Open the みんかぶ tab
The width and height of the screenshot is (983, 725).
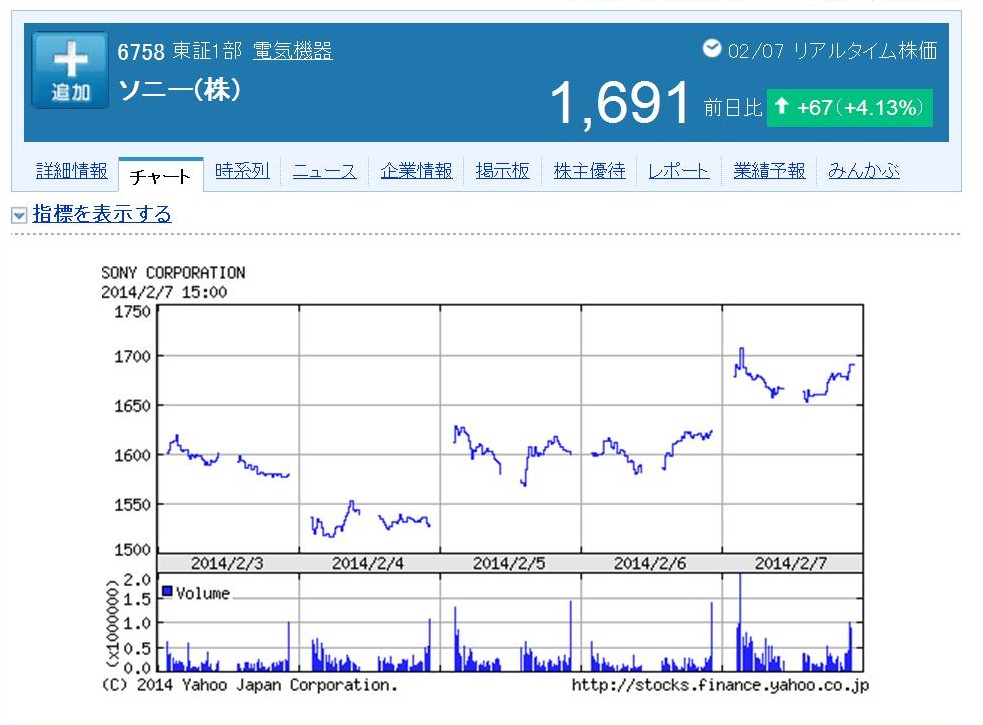click(864, 171)
